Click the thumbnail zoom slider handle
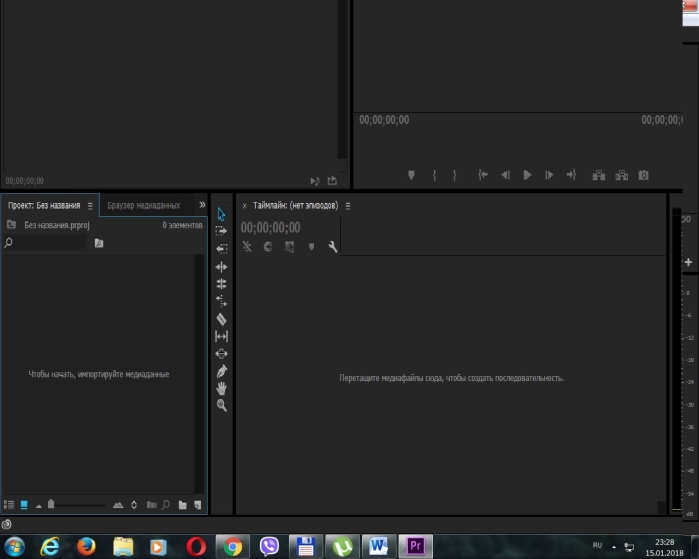 point(51,504)
